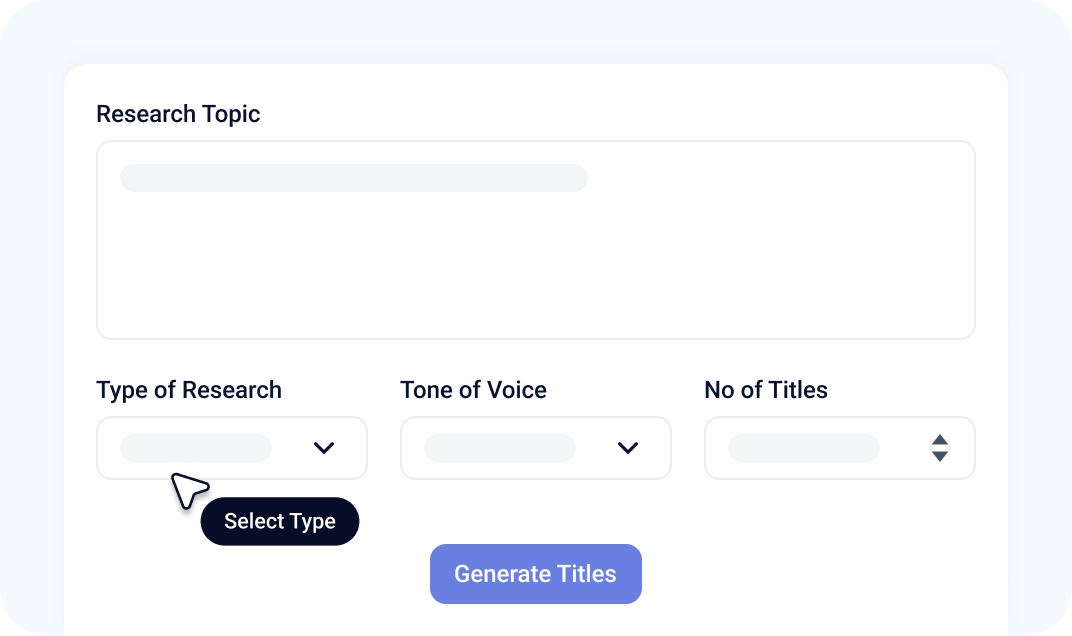Screen dimensions: 1072x636
Task: Click the Tone of Voice label
Action: tap(473, 390)
